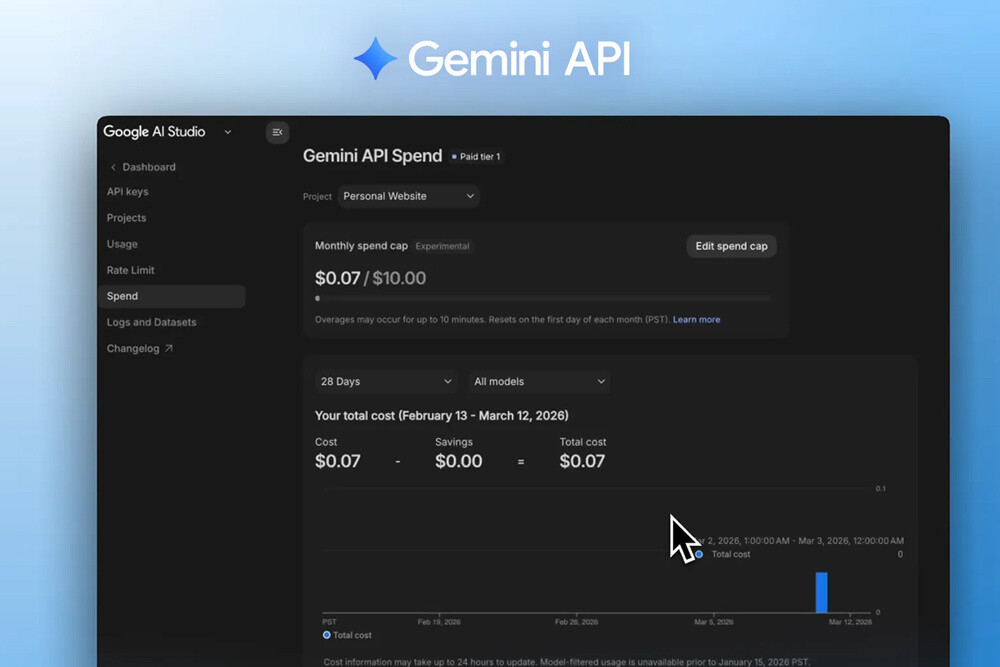
Task: Open the All models filter dropdown
Action: tap(539, 381)
